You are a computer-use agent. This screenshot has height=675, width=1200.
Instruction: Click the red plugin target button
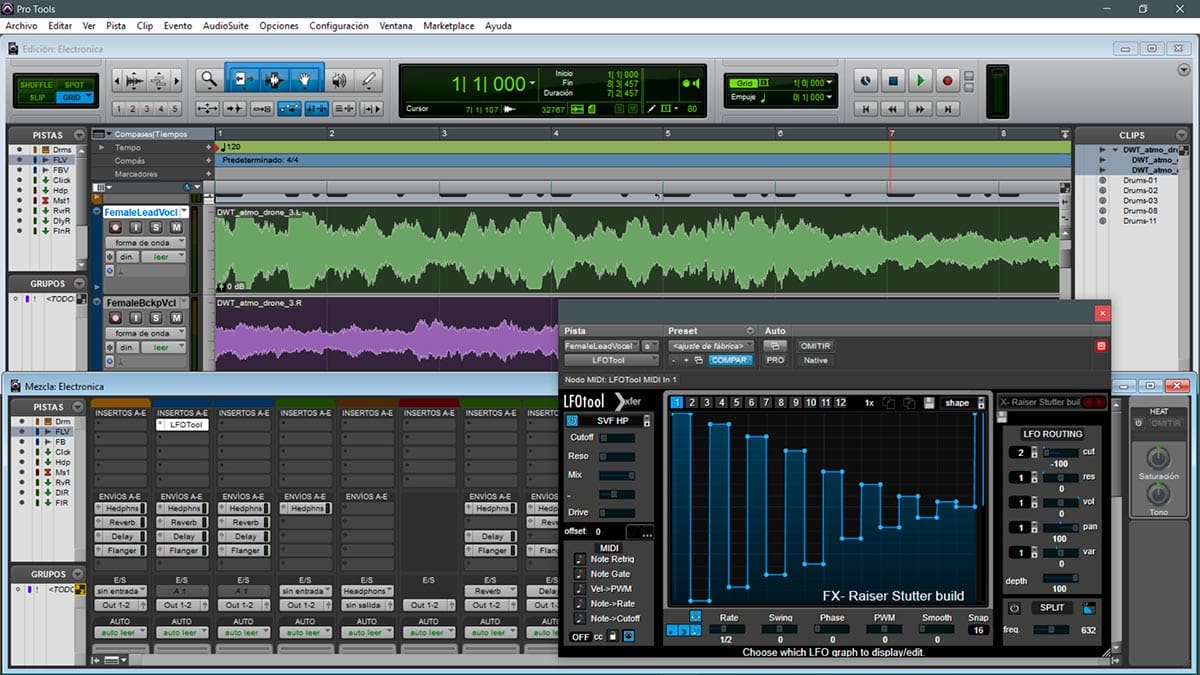(x=1102, y=346)
